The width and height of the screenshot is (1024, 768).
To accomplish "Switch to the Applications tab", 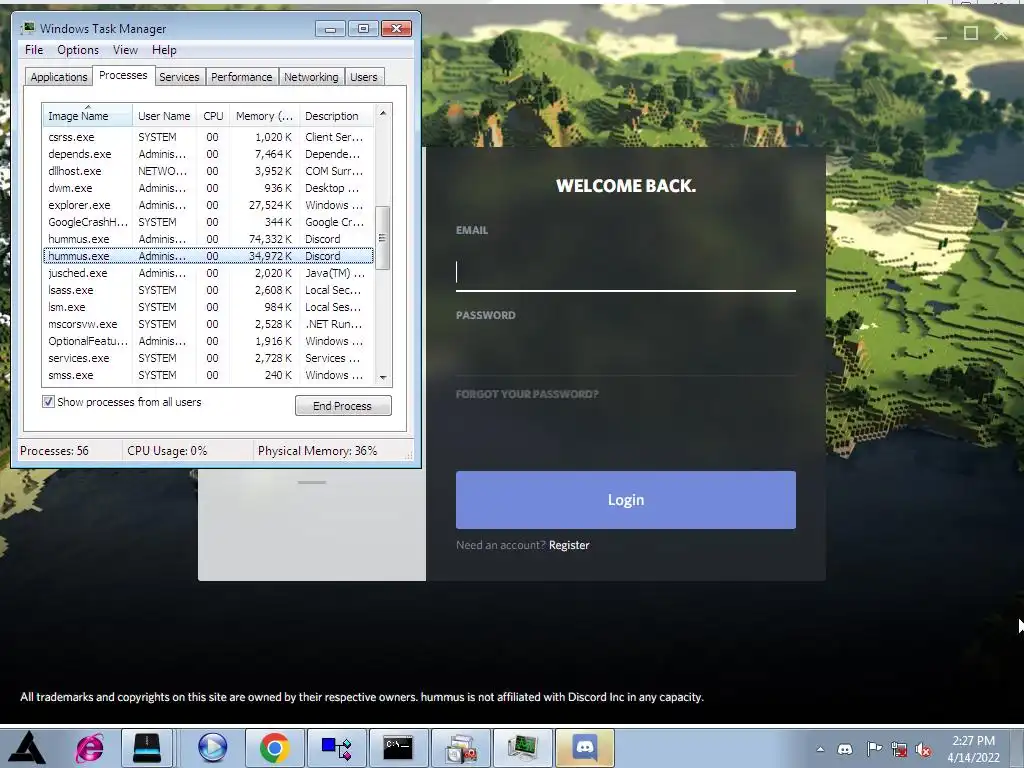I will point(59,77).
